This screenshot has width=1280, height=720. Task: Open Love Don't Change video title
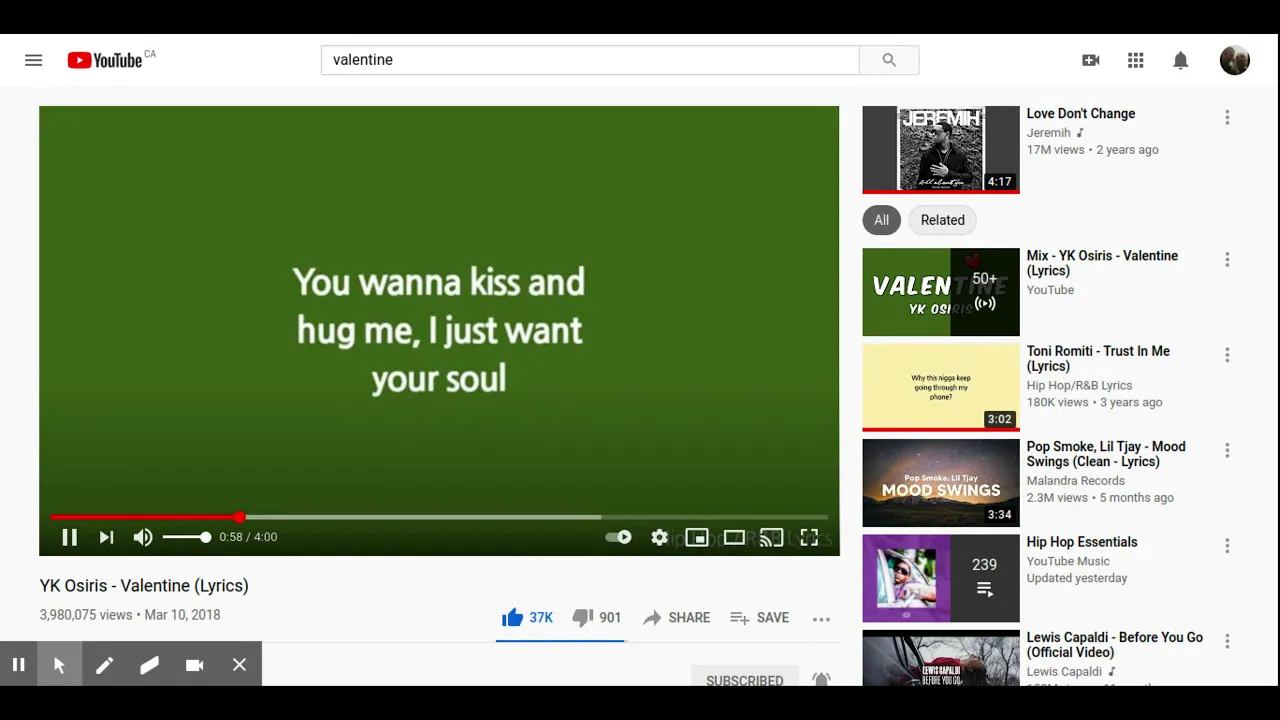(1081, 114)
